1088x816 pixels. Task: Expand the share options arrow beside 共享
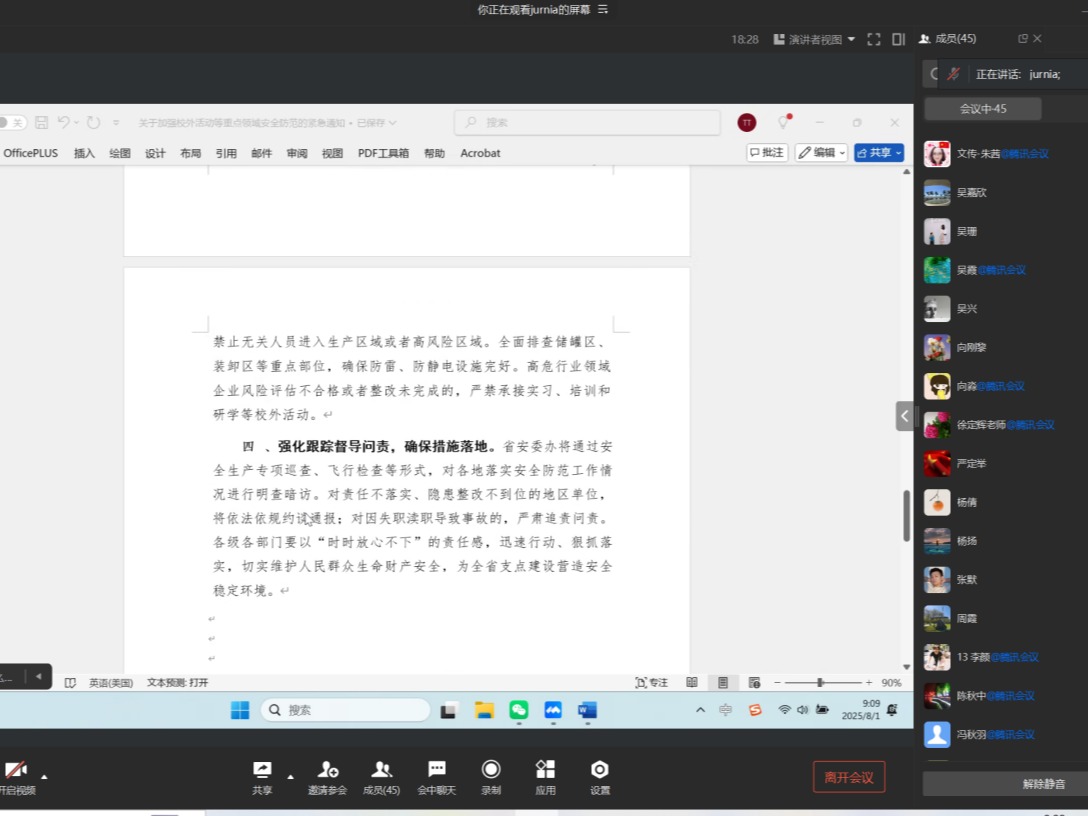[x=290, y=777]
